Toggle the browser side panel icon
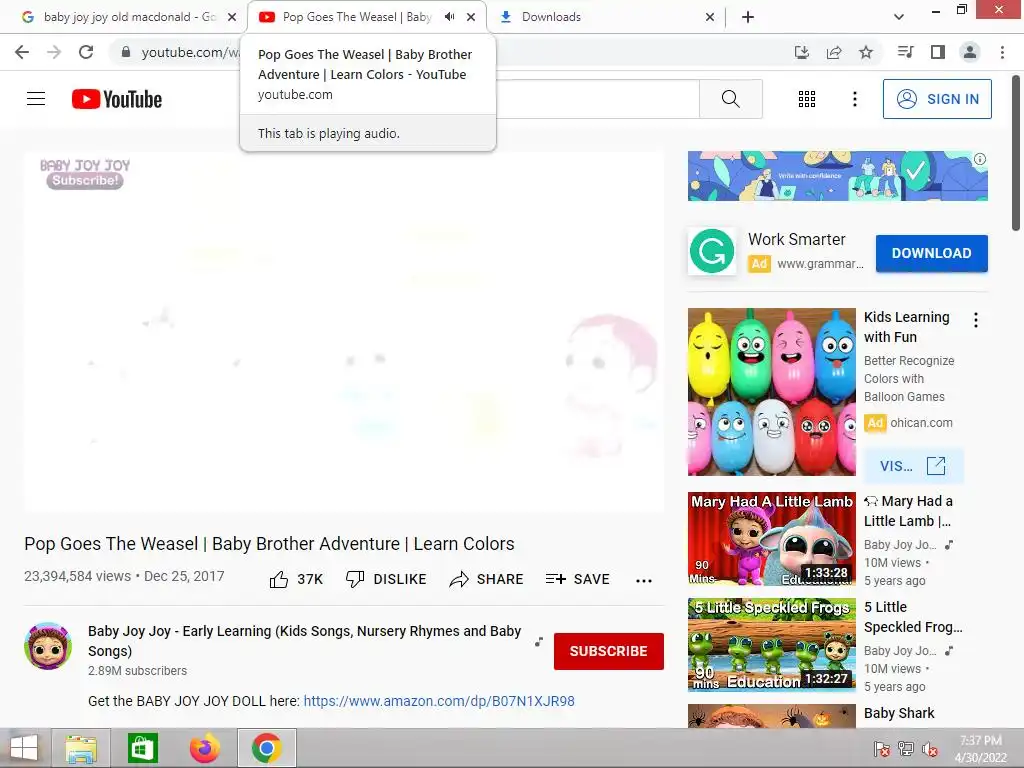This screenshot has width=1024, height=768. (x=938, y=52)
